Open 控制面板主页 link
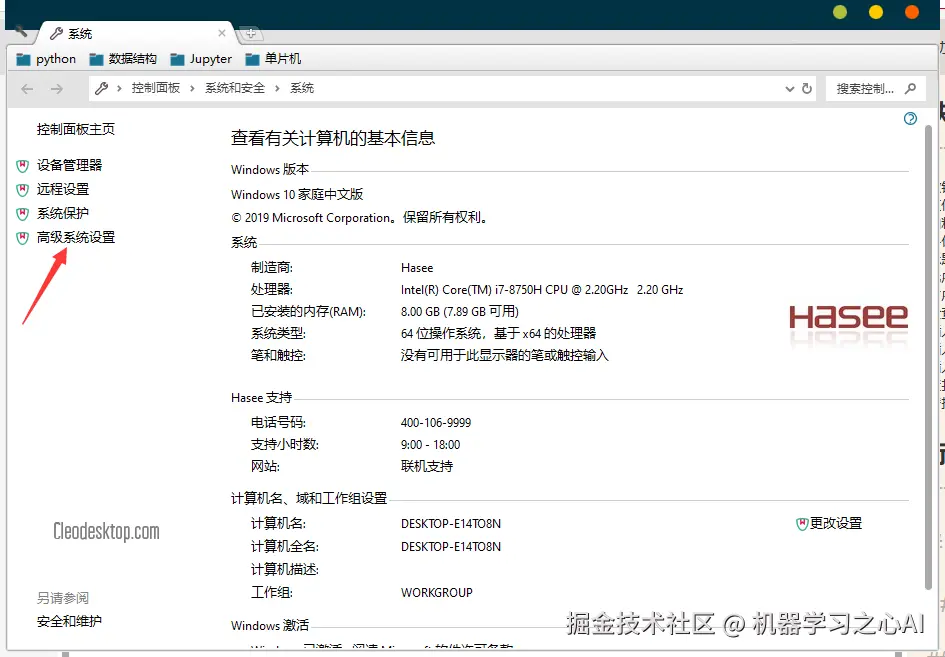The height and width of the screenshot is (657, 945). (x=75, y=129)
